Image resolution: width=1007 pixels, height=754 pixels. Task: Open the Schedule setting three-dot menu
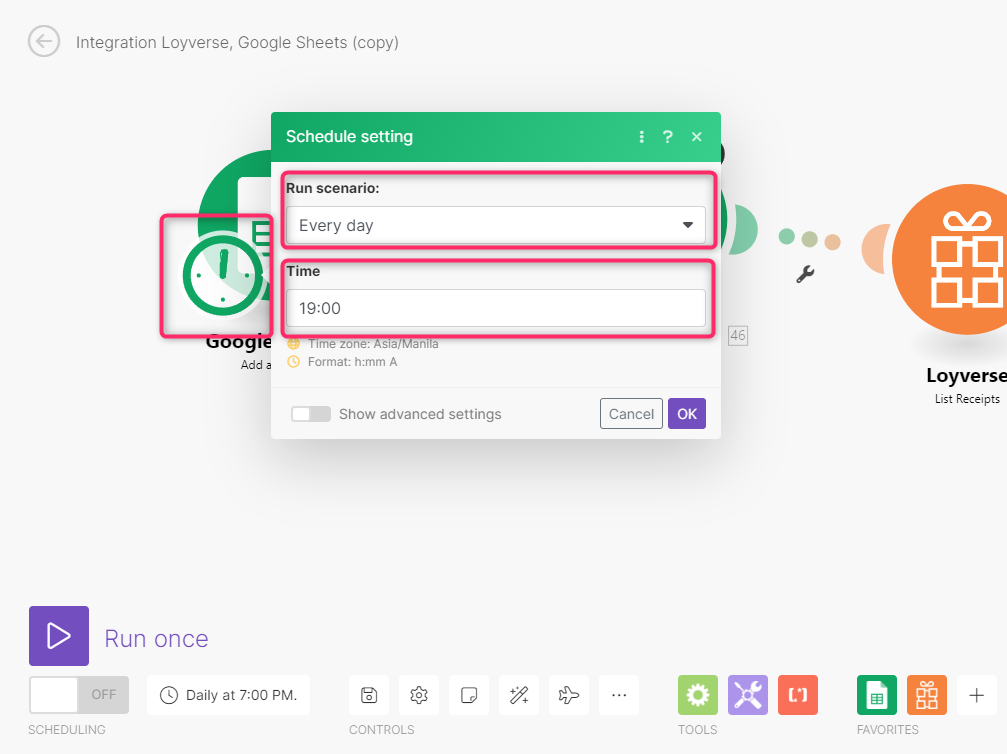(641, 137)
